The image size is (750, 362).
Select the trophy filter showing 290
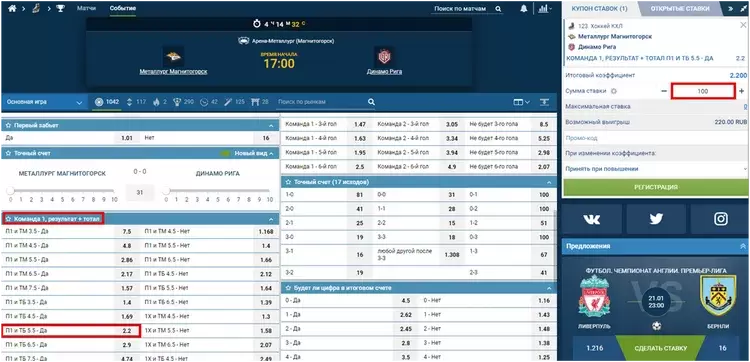[x=183, y=102]
